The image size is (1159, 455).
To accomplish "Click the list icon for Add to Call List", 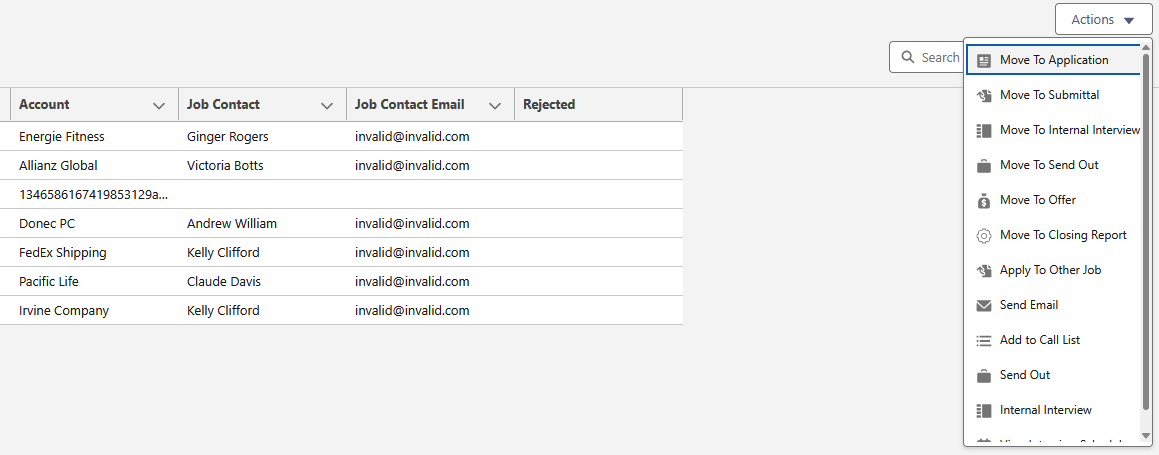I will [983, 341].
